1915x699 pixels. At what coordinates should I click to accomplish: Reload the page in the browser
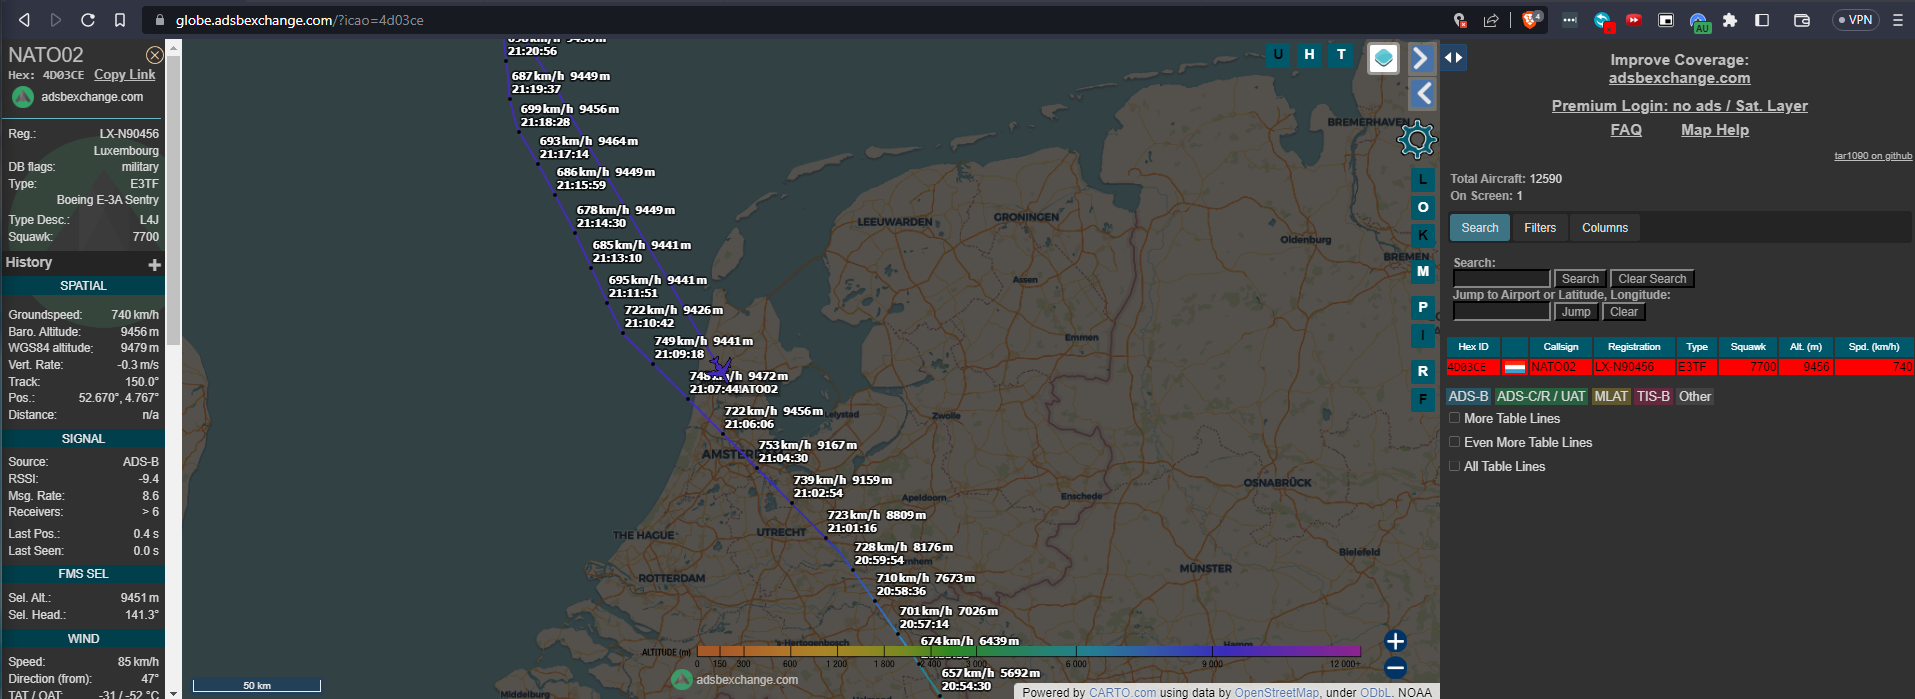point(88,20)
